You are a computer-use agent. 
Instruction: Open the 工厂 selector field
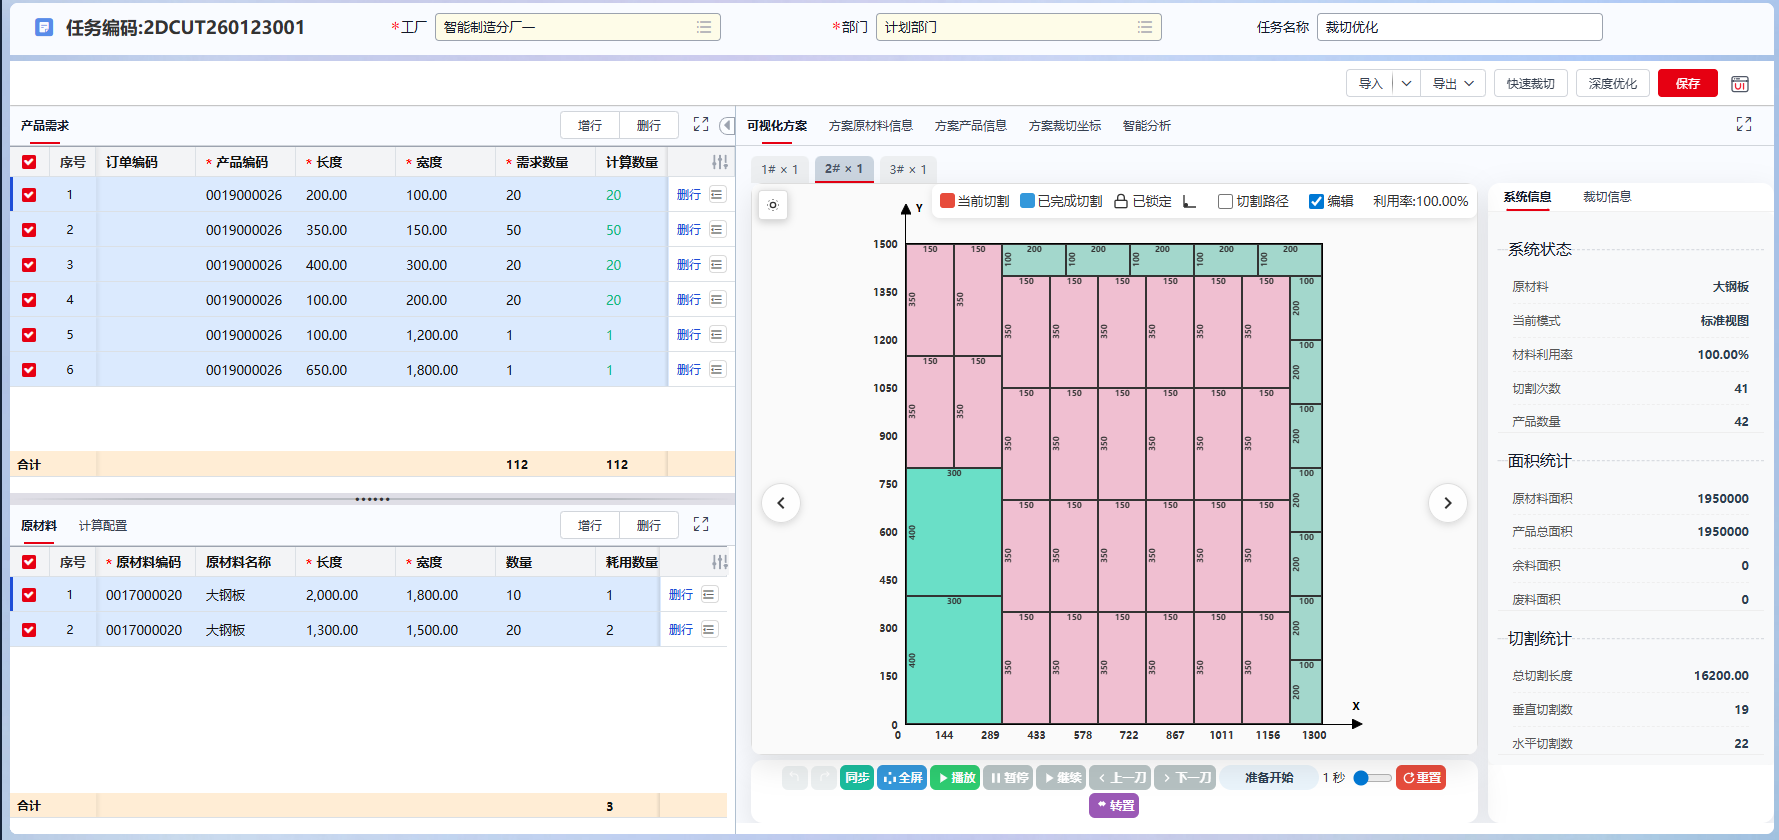pos(577,27)
